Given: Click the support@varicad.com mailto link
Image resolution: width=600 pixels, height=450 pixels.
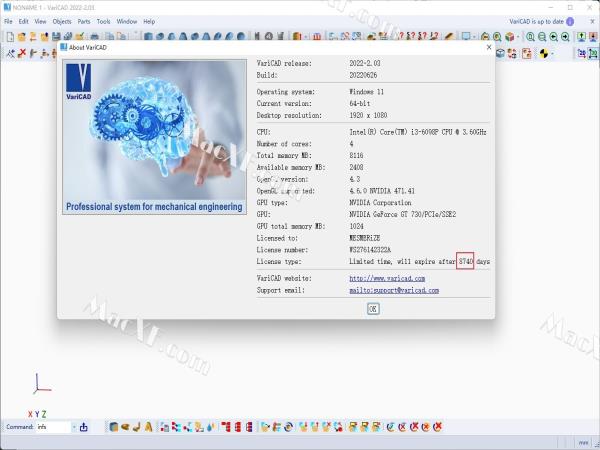Looking at the screenshot, I should pyautogui.click(x=394, y=290).
